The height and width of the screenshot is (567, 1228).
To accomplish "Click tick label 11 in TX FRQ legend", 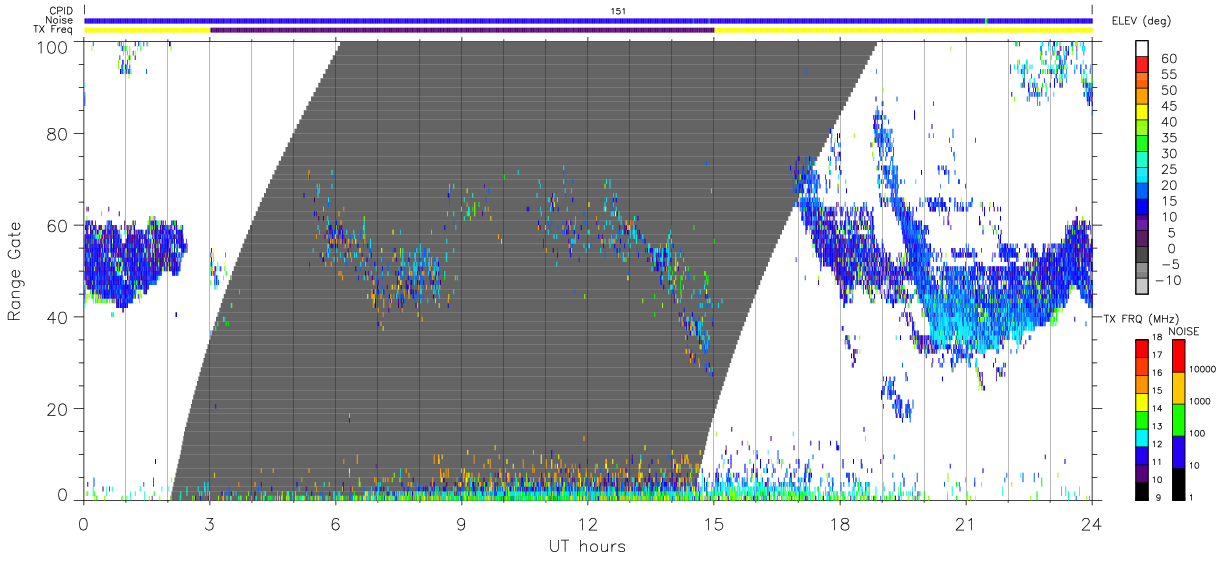I will coord(1157,462).
